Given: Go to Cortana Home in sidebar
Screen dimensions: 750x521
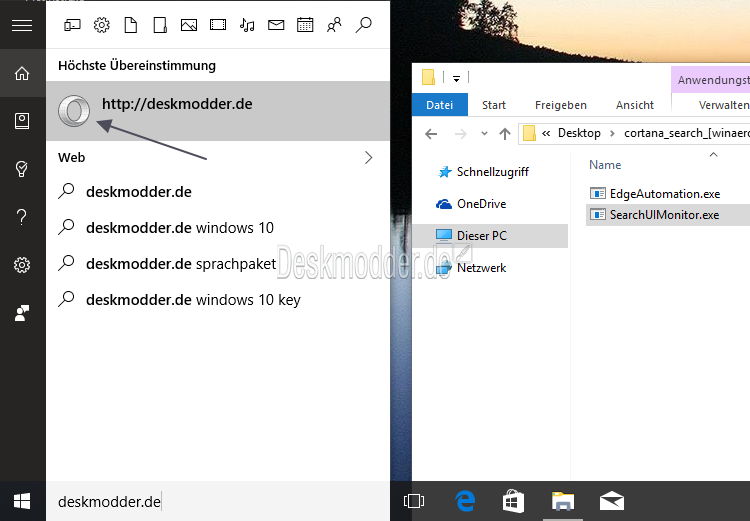Looking at the screenshot, I should tap(22, 73).
